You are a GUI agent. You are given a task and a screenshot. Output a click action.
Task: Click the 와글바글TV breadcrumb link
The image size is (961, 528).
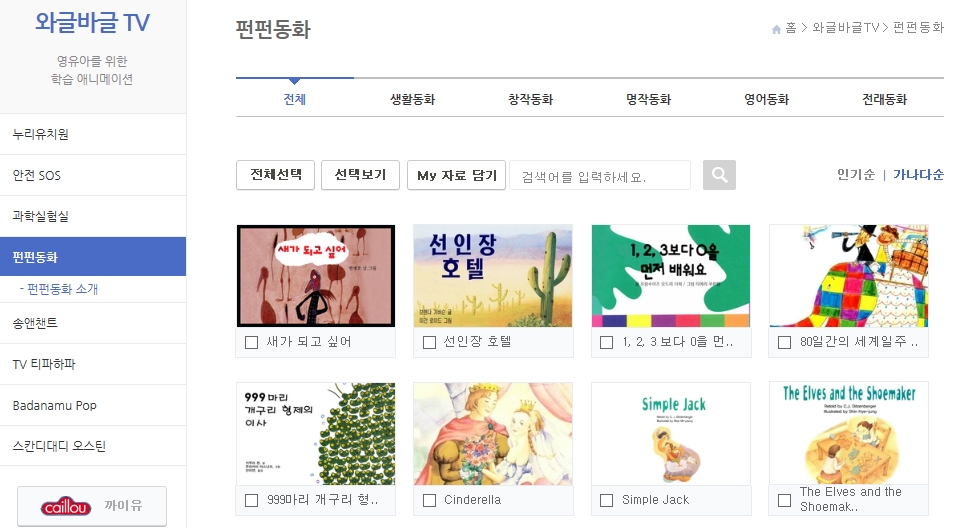846,28
